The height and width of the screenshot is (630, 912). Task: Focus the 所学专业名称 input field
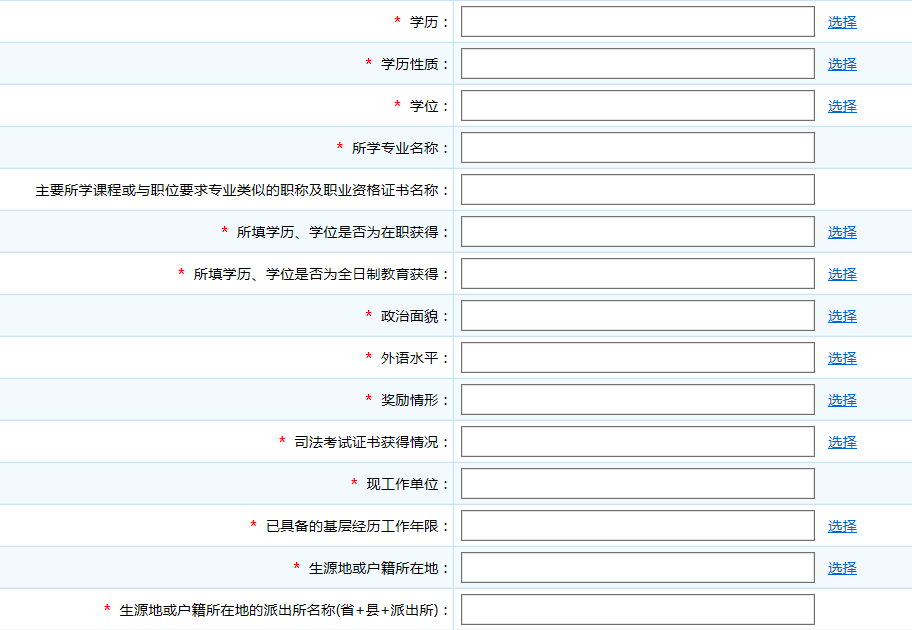click(637, 147)
